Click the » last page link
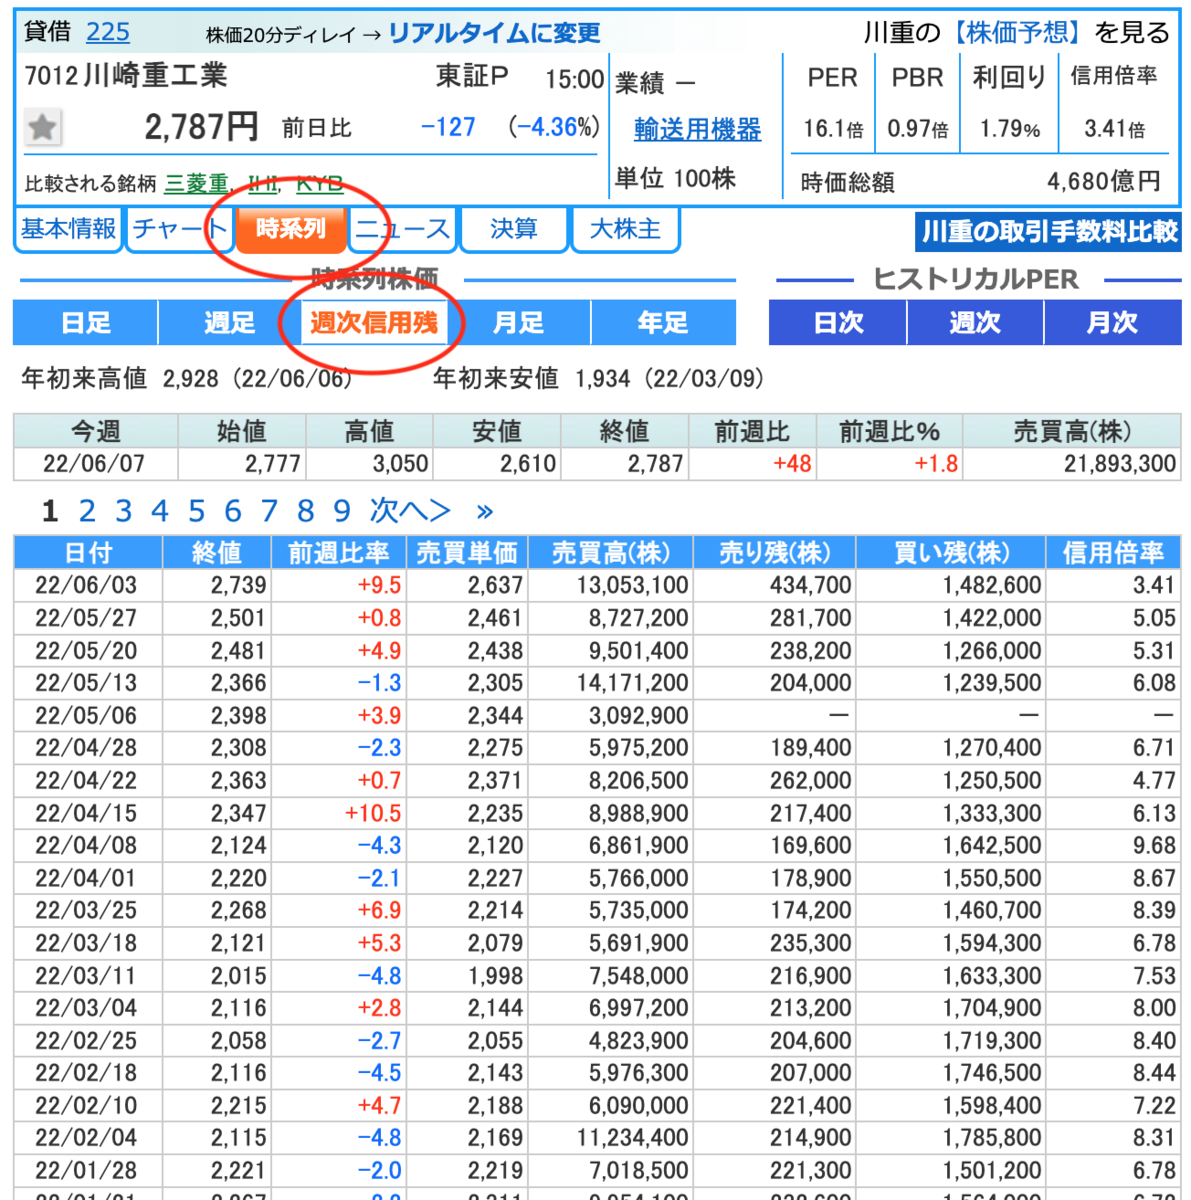This screenshot has width=1191, height=1200. coord(485,513)
